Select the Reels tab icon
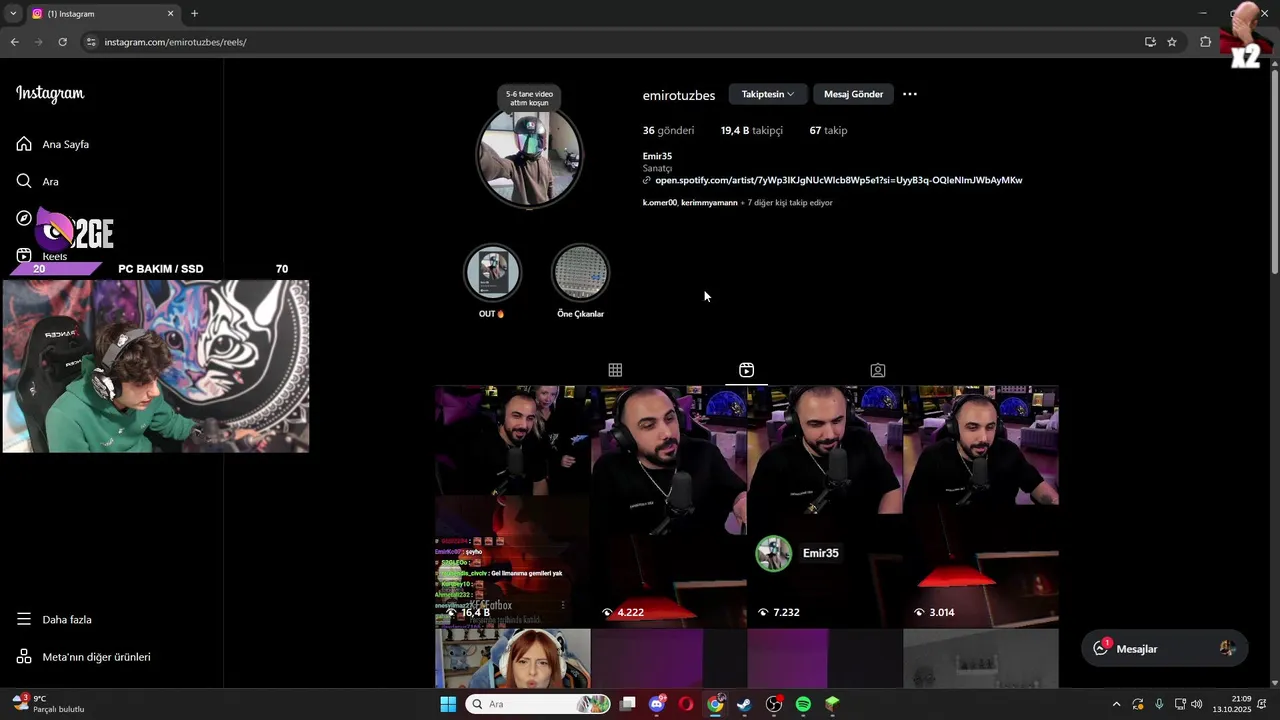Screen dimensions: 1280x720 (x=746, y=370)
